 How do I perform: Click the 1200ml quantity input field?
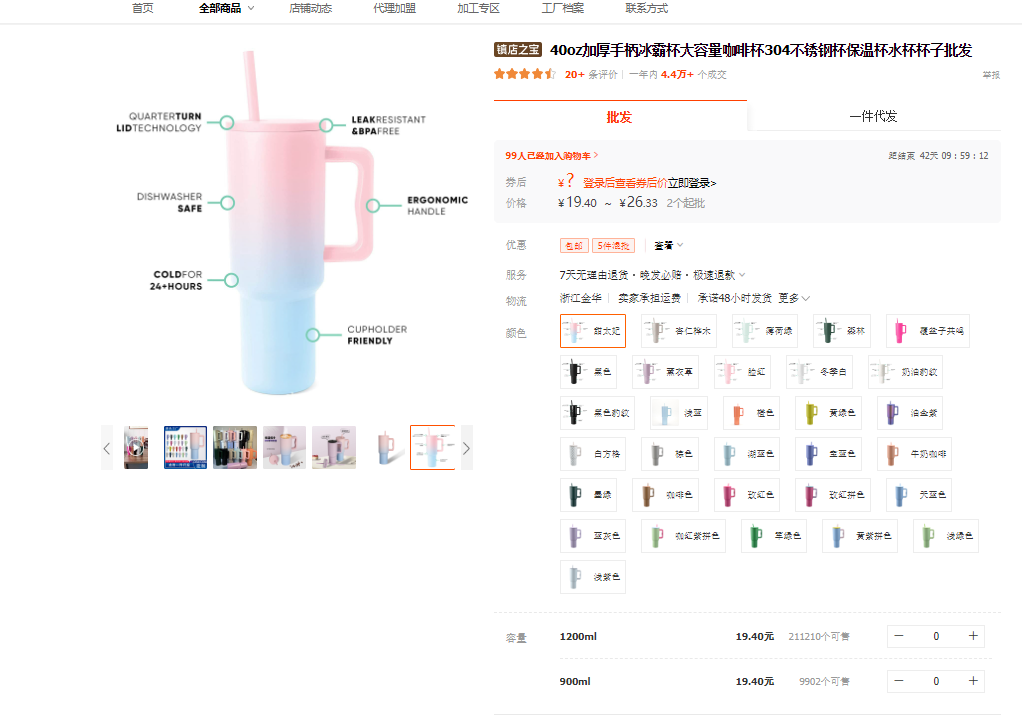(936, 636)
